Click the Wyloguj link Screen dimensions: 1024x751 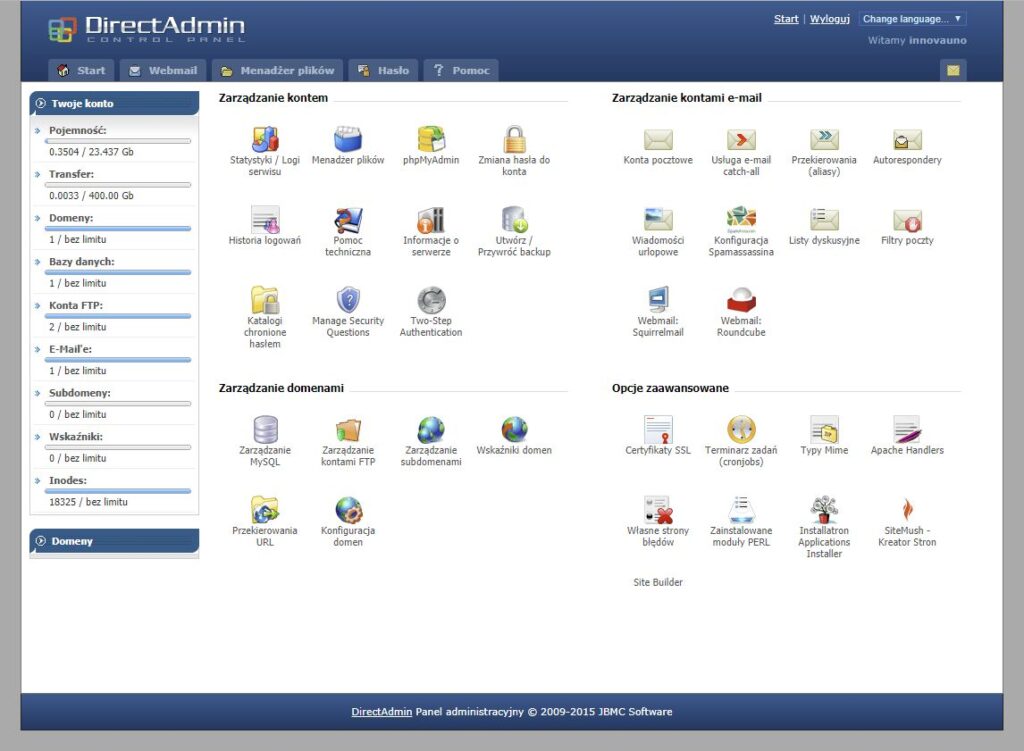pos(829,19)
